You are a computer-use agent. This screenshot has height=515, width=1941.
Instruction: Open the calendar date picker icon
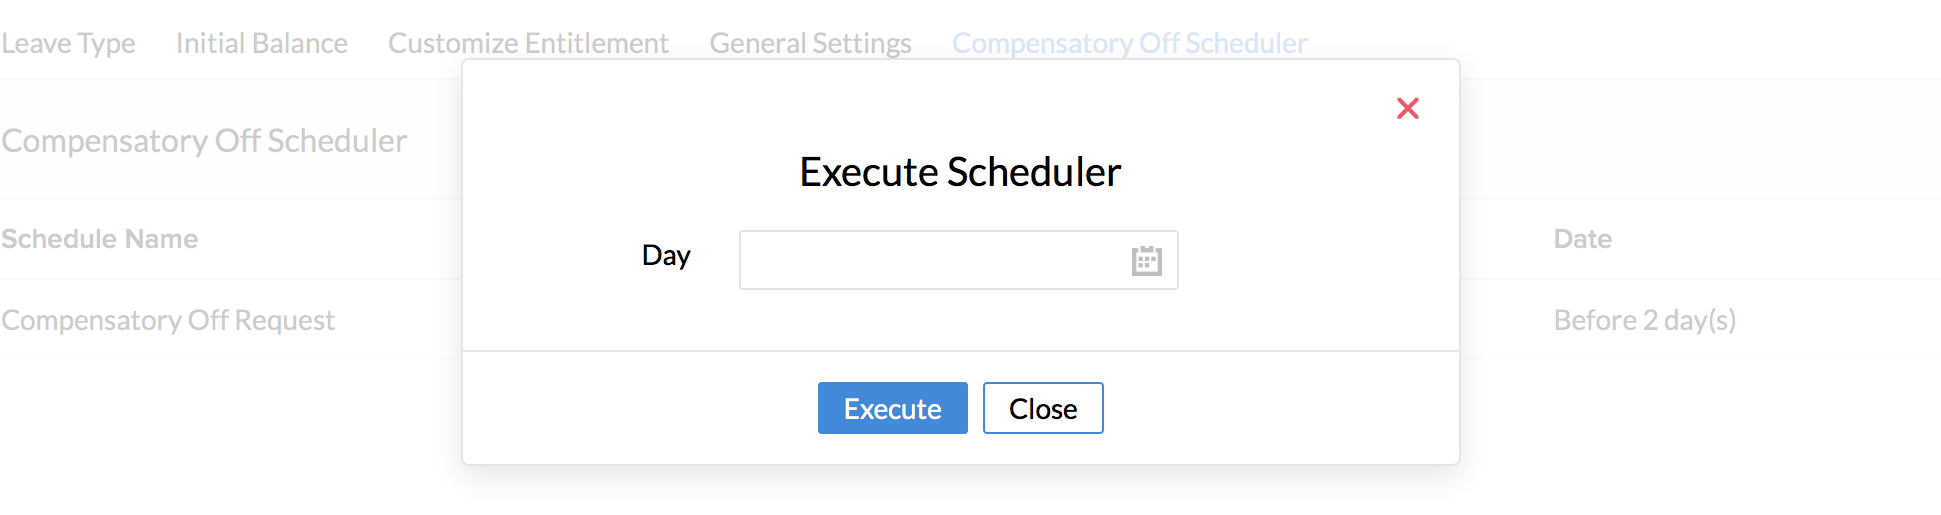click(x=1146, y=261)
